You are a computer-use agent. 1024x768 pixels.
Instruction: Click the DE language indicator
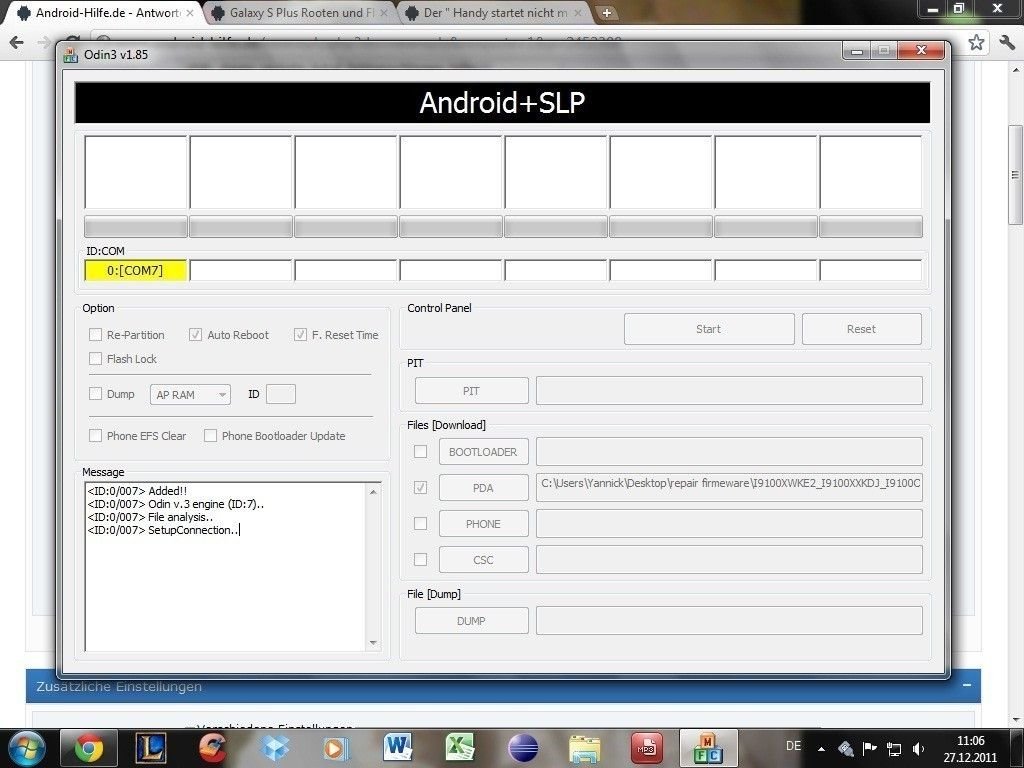(793, 746)
